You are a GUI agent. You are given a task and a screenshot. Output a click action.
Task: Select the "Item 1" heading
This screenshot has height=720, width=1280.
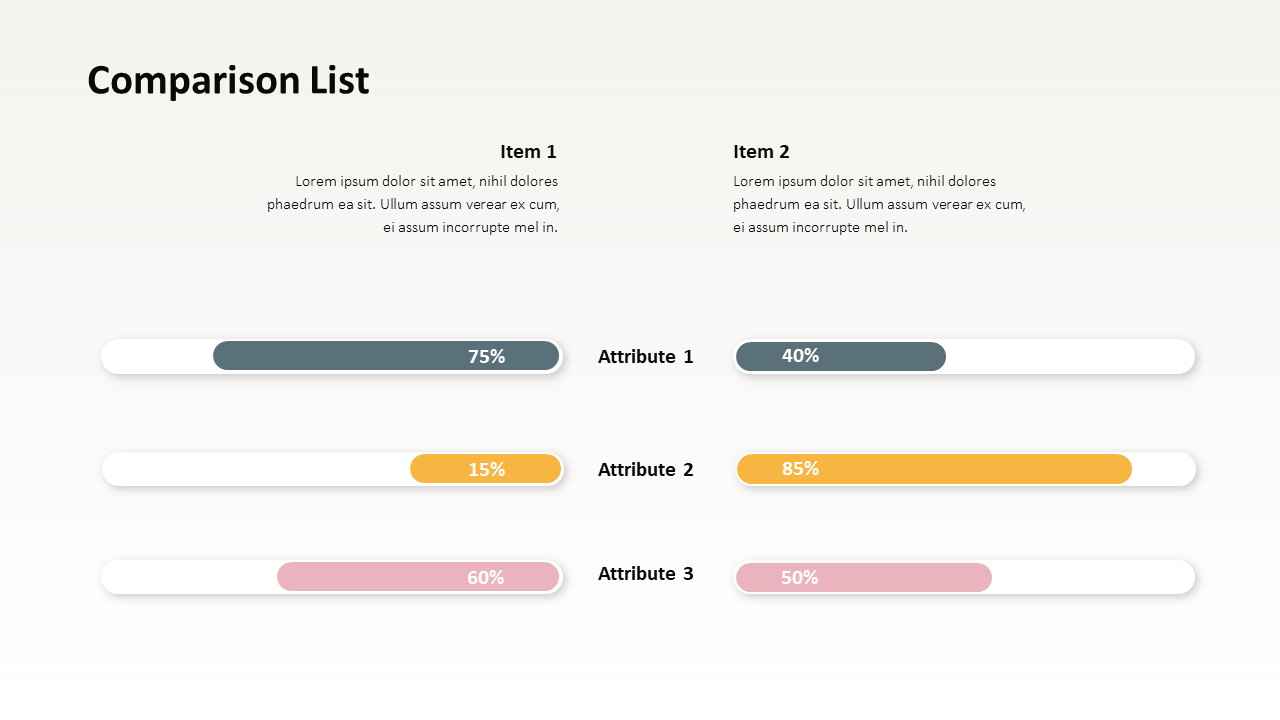point(528,152)
